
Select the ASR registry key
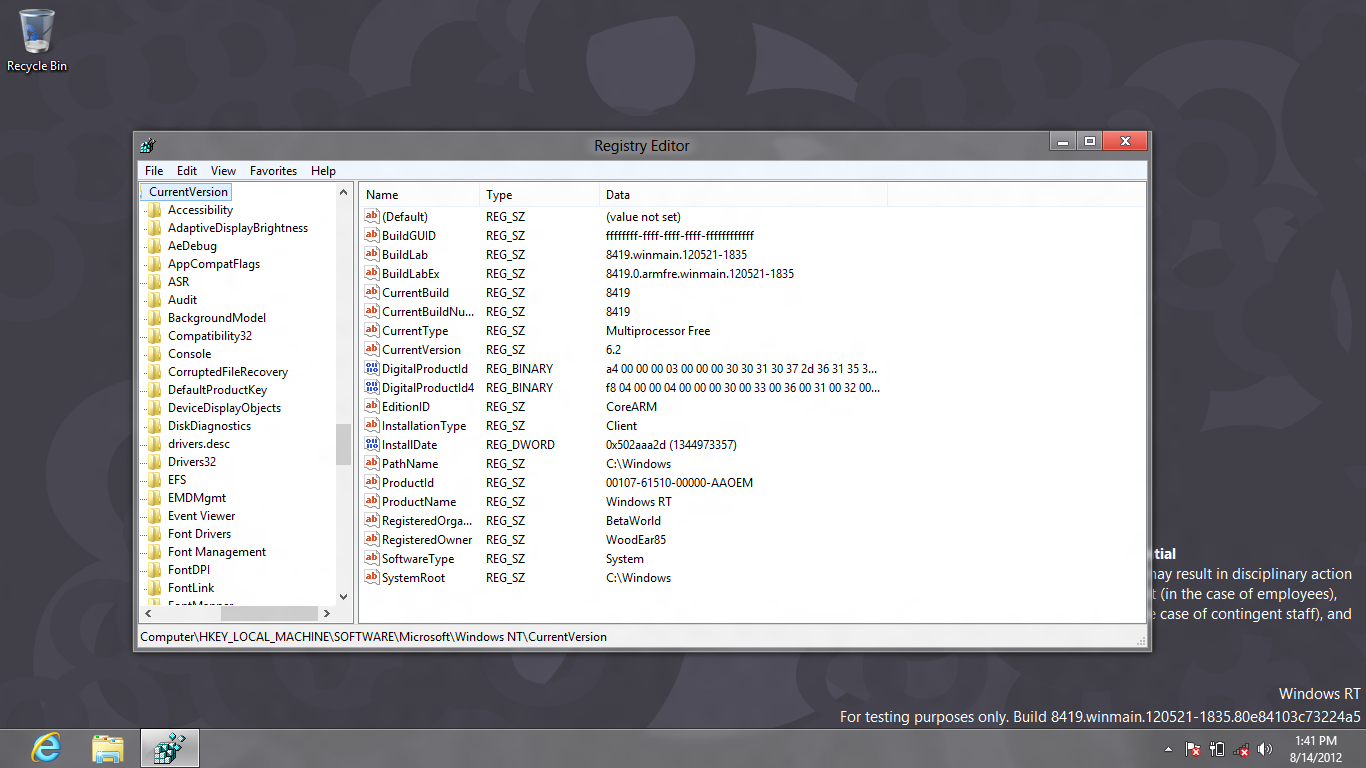178,282
